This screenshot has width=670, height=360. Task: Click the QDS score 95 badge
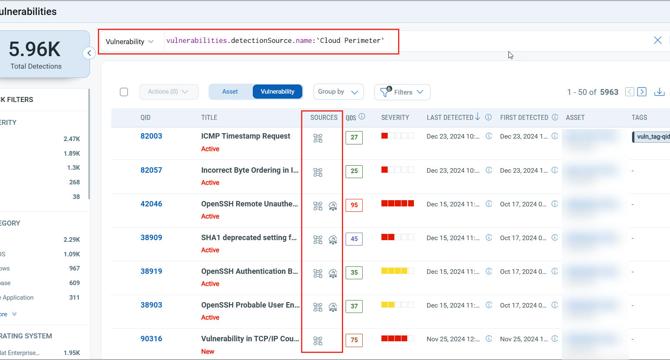click(354, 205)
